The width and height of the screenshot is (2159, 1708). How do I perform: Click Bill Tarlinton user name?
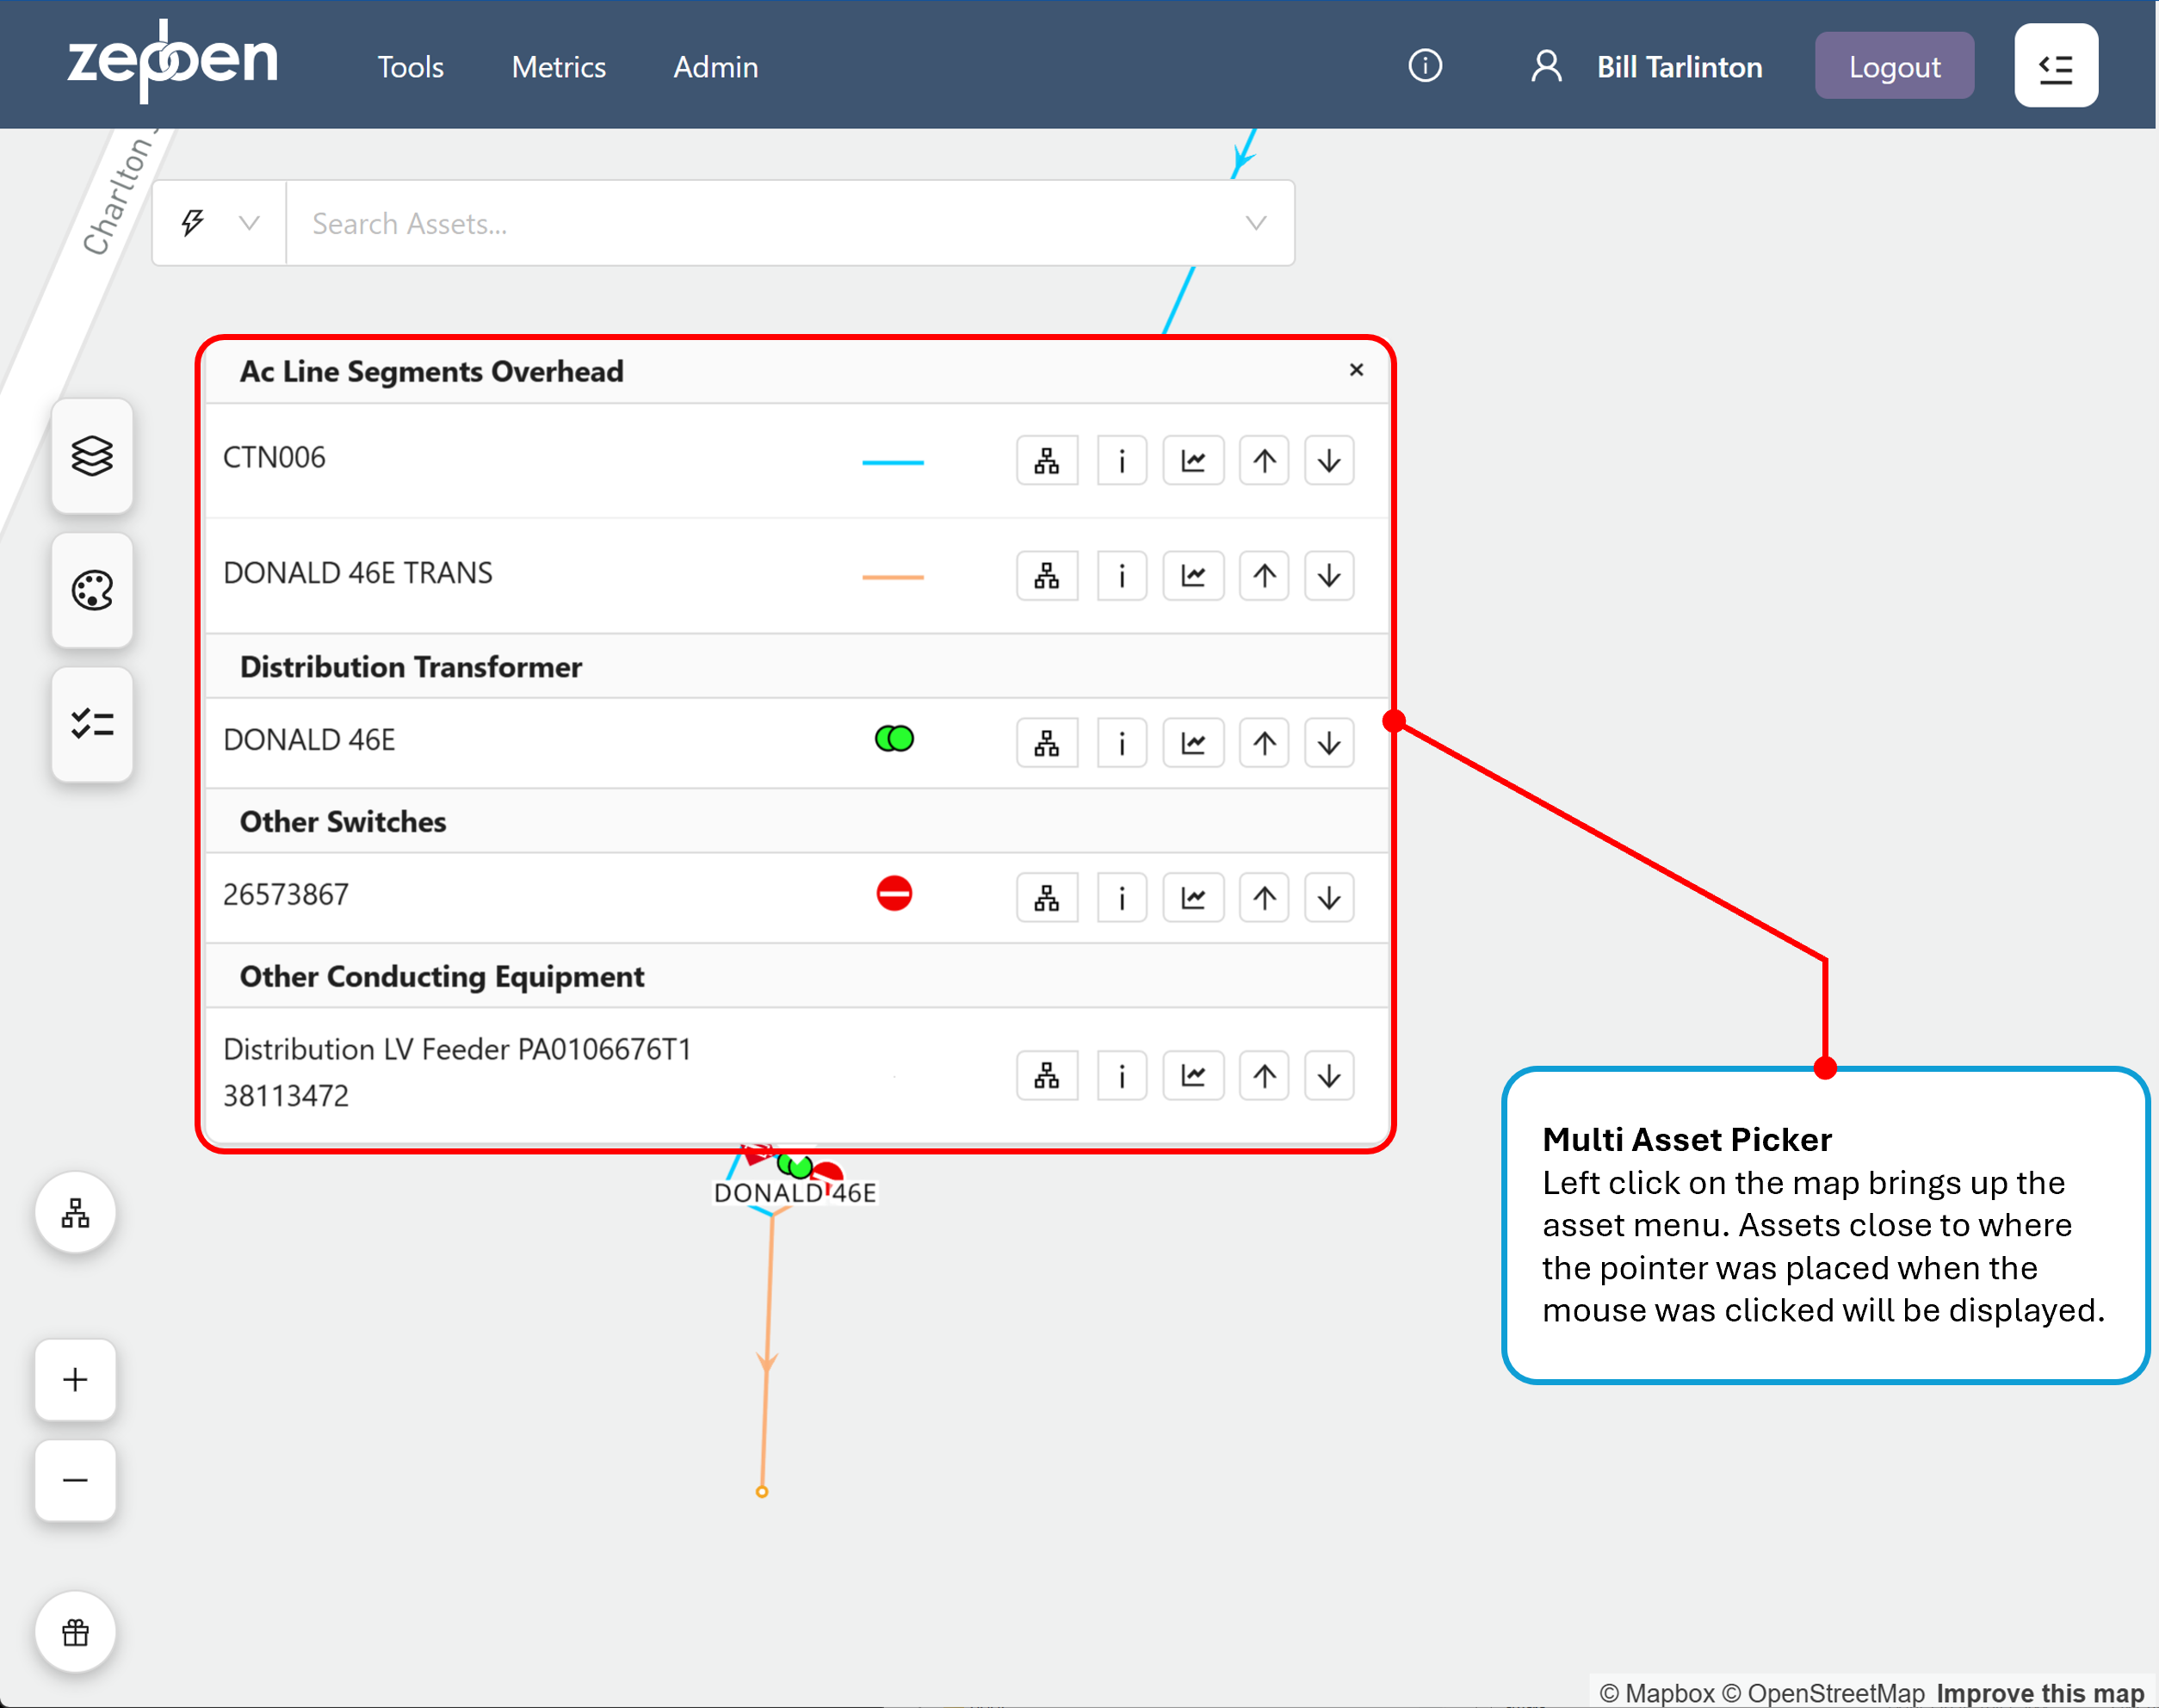(x=1680, y=67)
